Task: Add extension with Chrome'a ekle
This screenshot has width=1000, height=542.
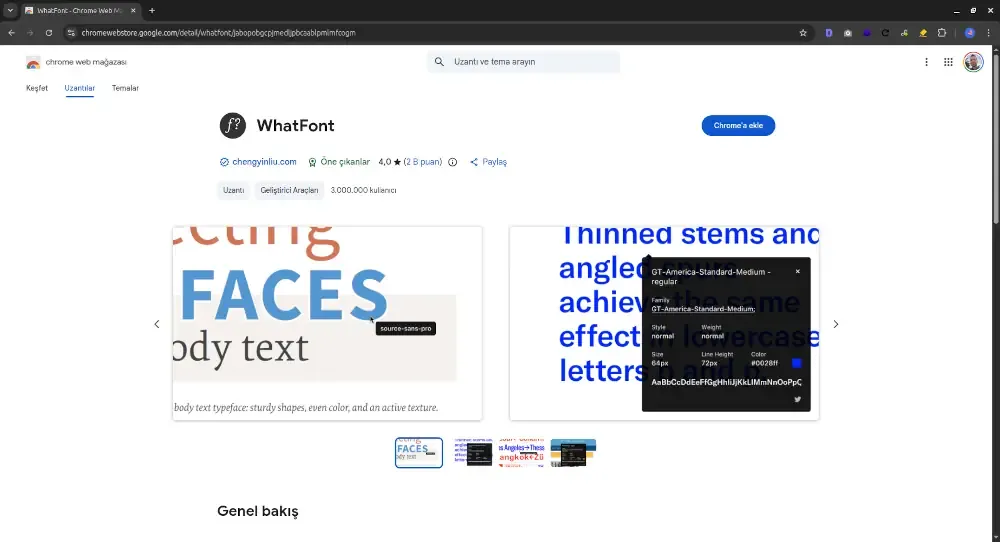Action: (x=738, y=126)
